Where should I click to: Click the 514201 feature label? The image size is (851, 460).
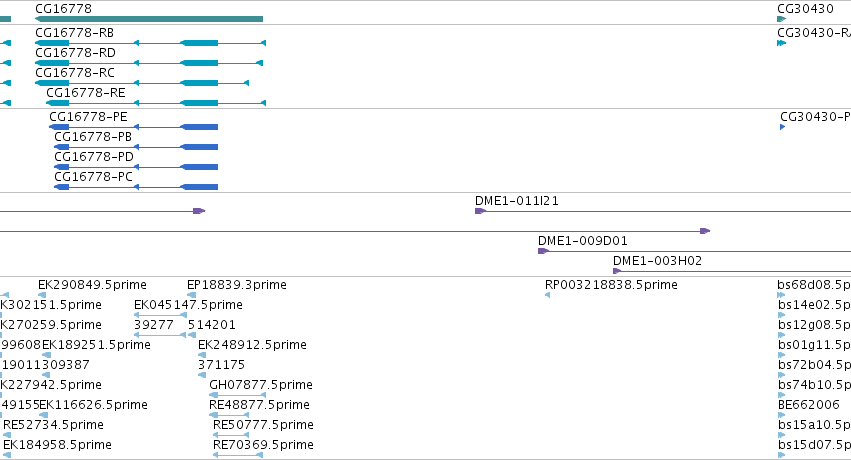[212, 325]
